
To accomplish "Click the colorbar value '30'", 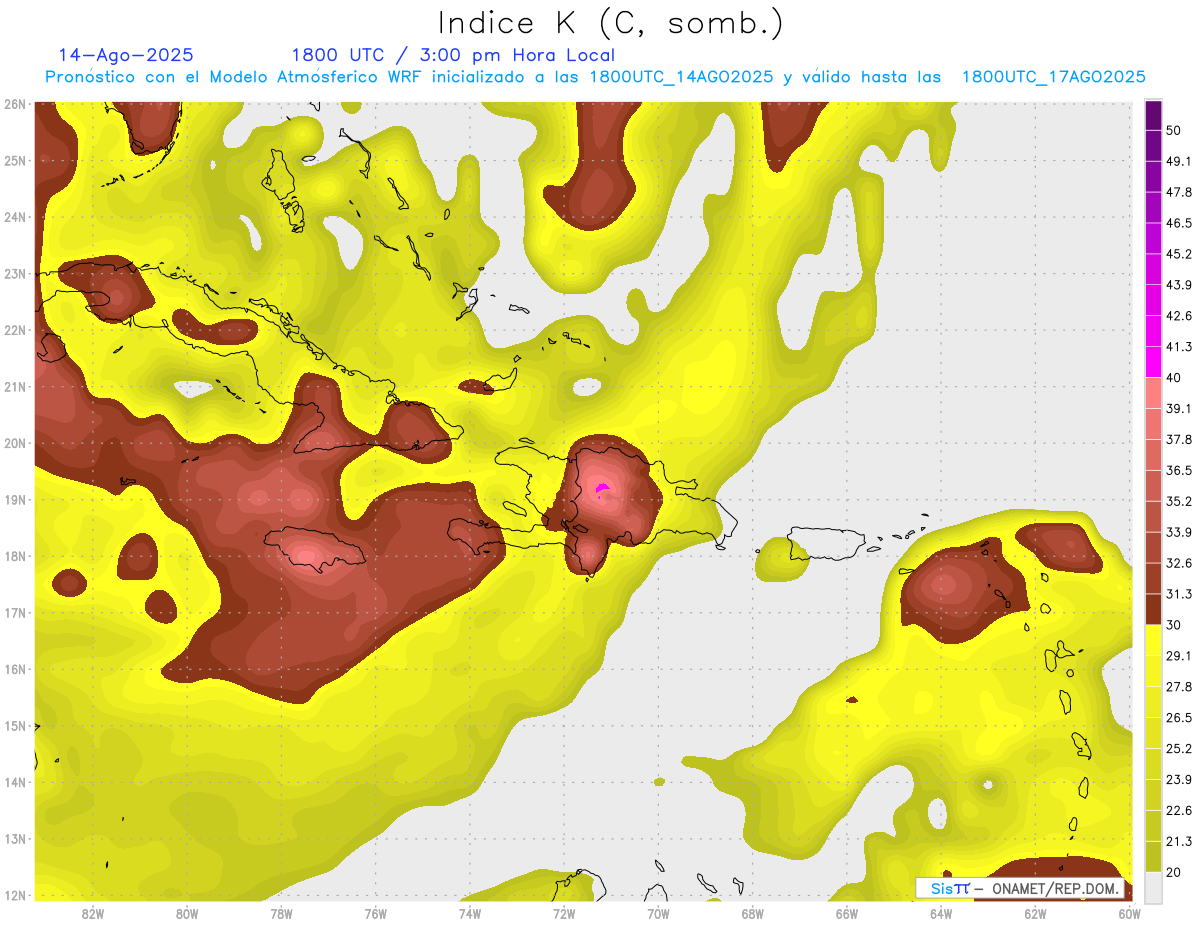I will (1174, 625).
